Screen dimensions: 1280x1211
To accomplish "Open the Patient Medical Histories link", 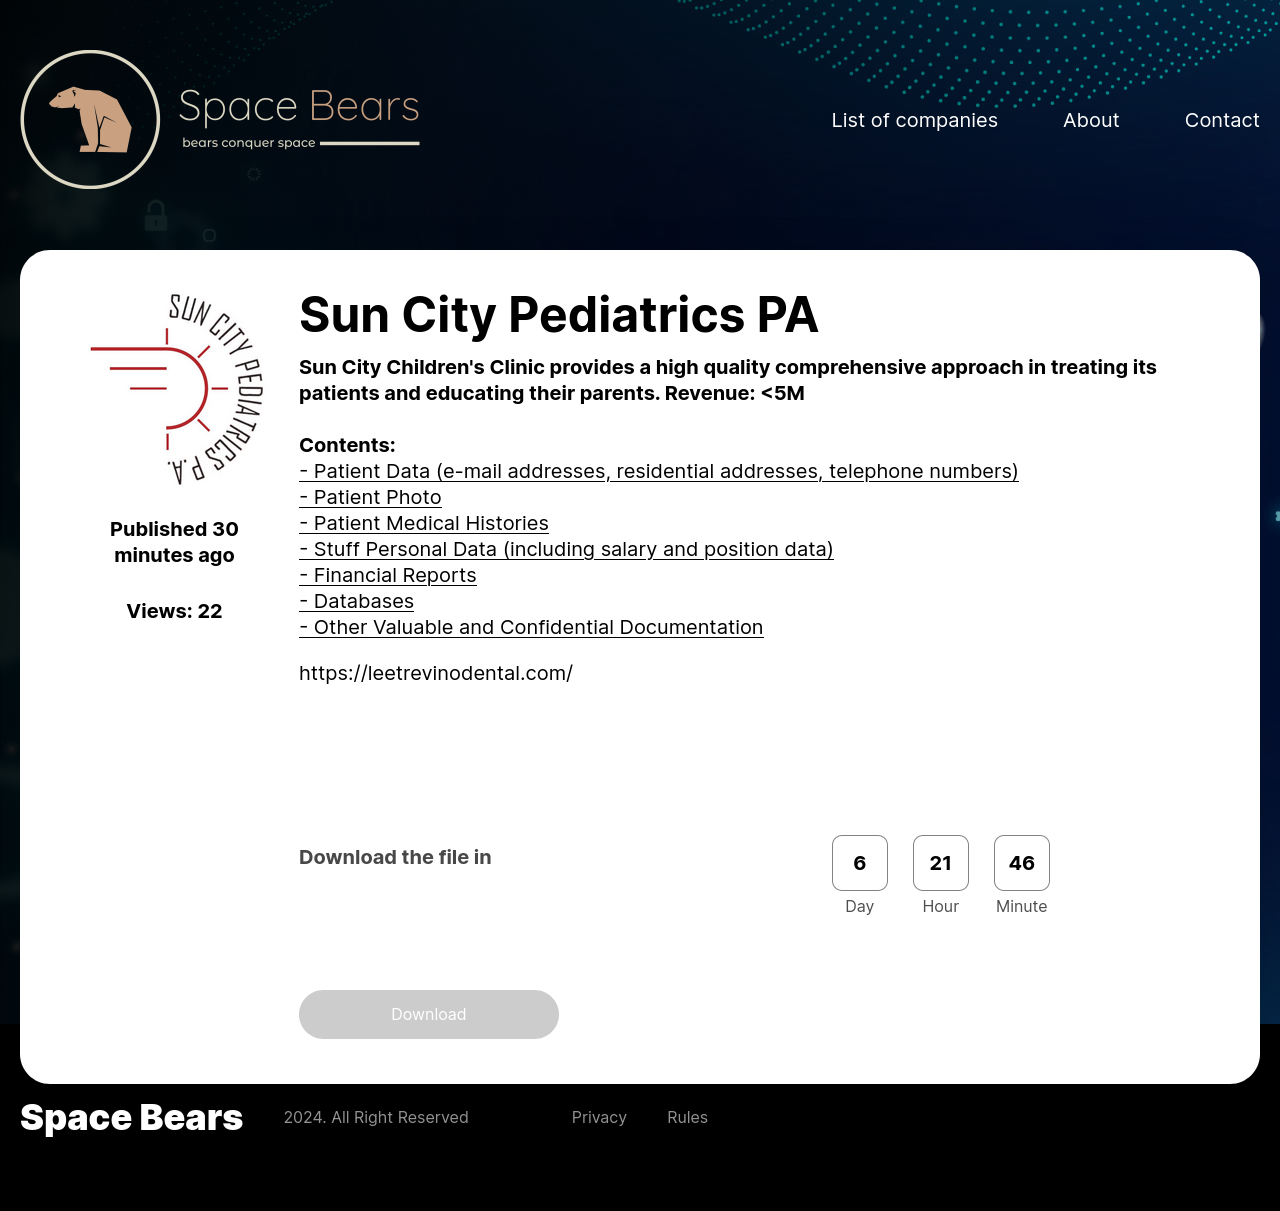I will coord(423,523).
